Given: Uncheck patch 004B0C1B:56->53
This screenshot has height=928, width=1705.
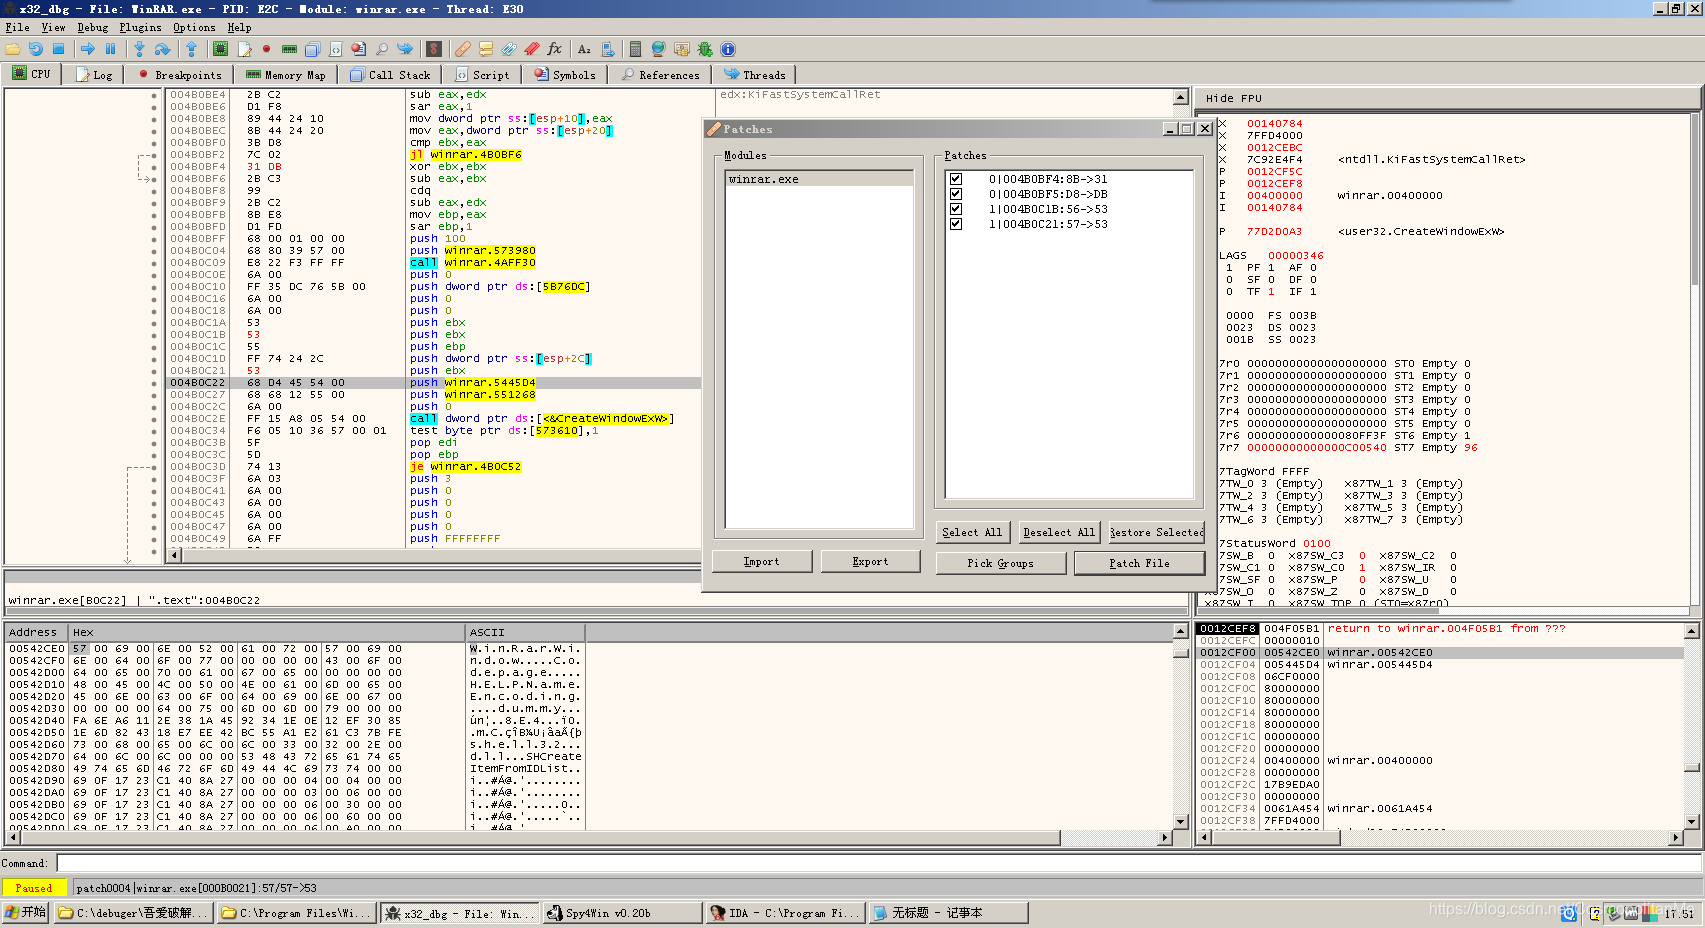Looking at the screenshot, I should click(x=956, y=210).
